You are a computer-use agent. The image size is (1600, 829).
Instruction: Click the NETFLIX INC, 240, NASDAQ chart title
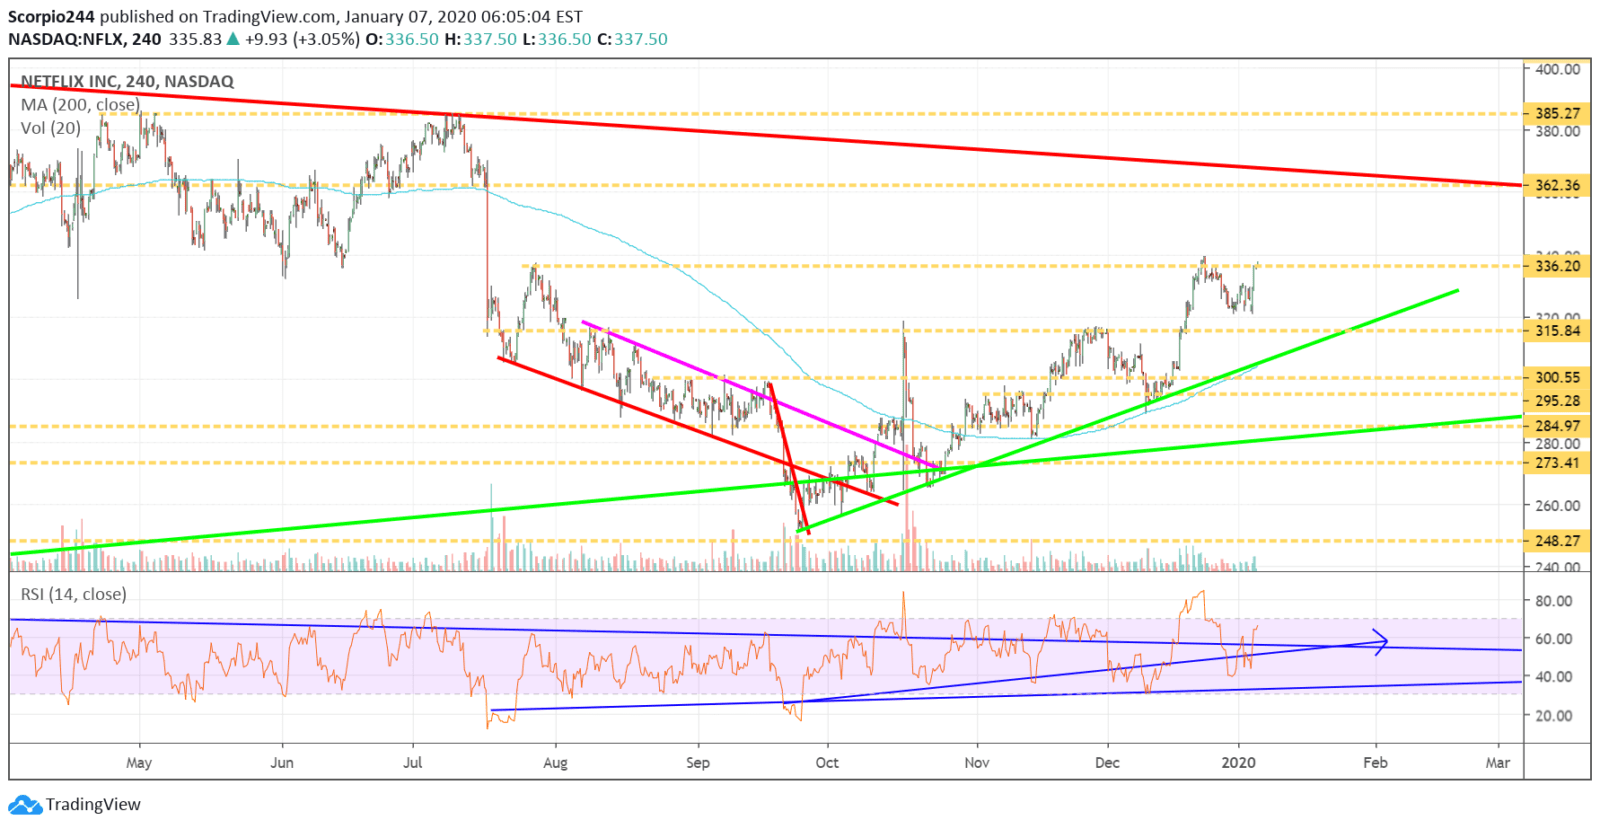pyautogui.click(x=127, y=81)
